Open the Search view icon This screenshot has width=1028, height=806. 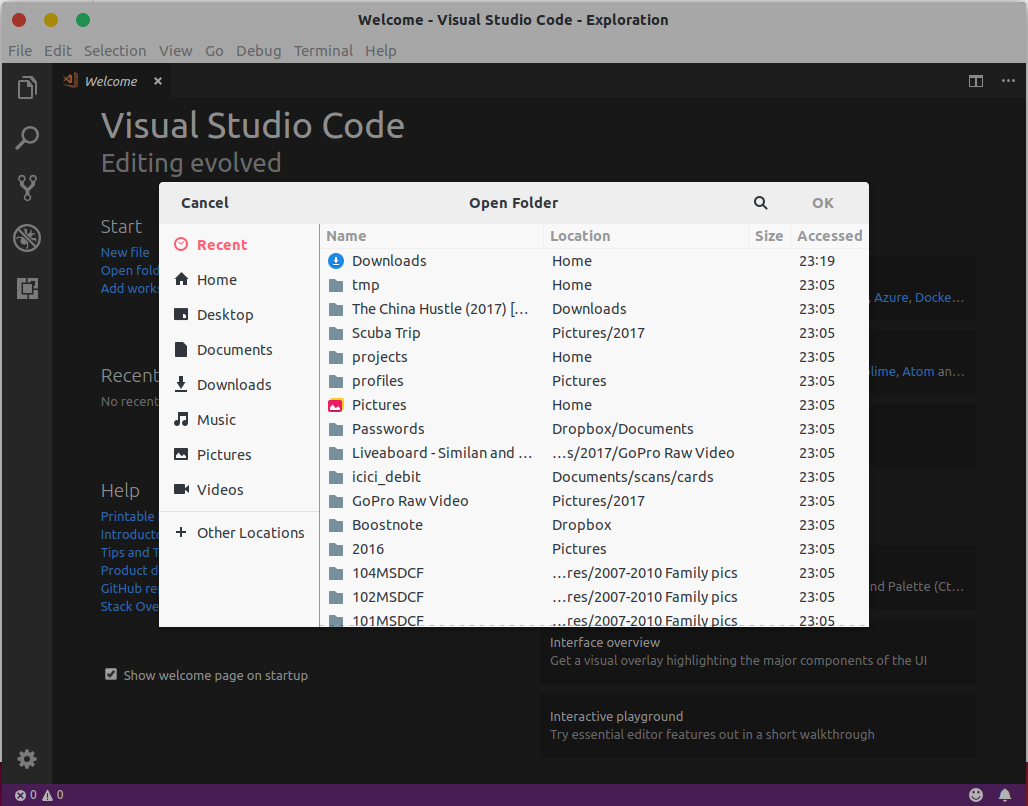[26, 137]
